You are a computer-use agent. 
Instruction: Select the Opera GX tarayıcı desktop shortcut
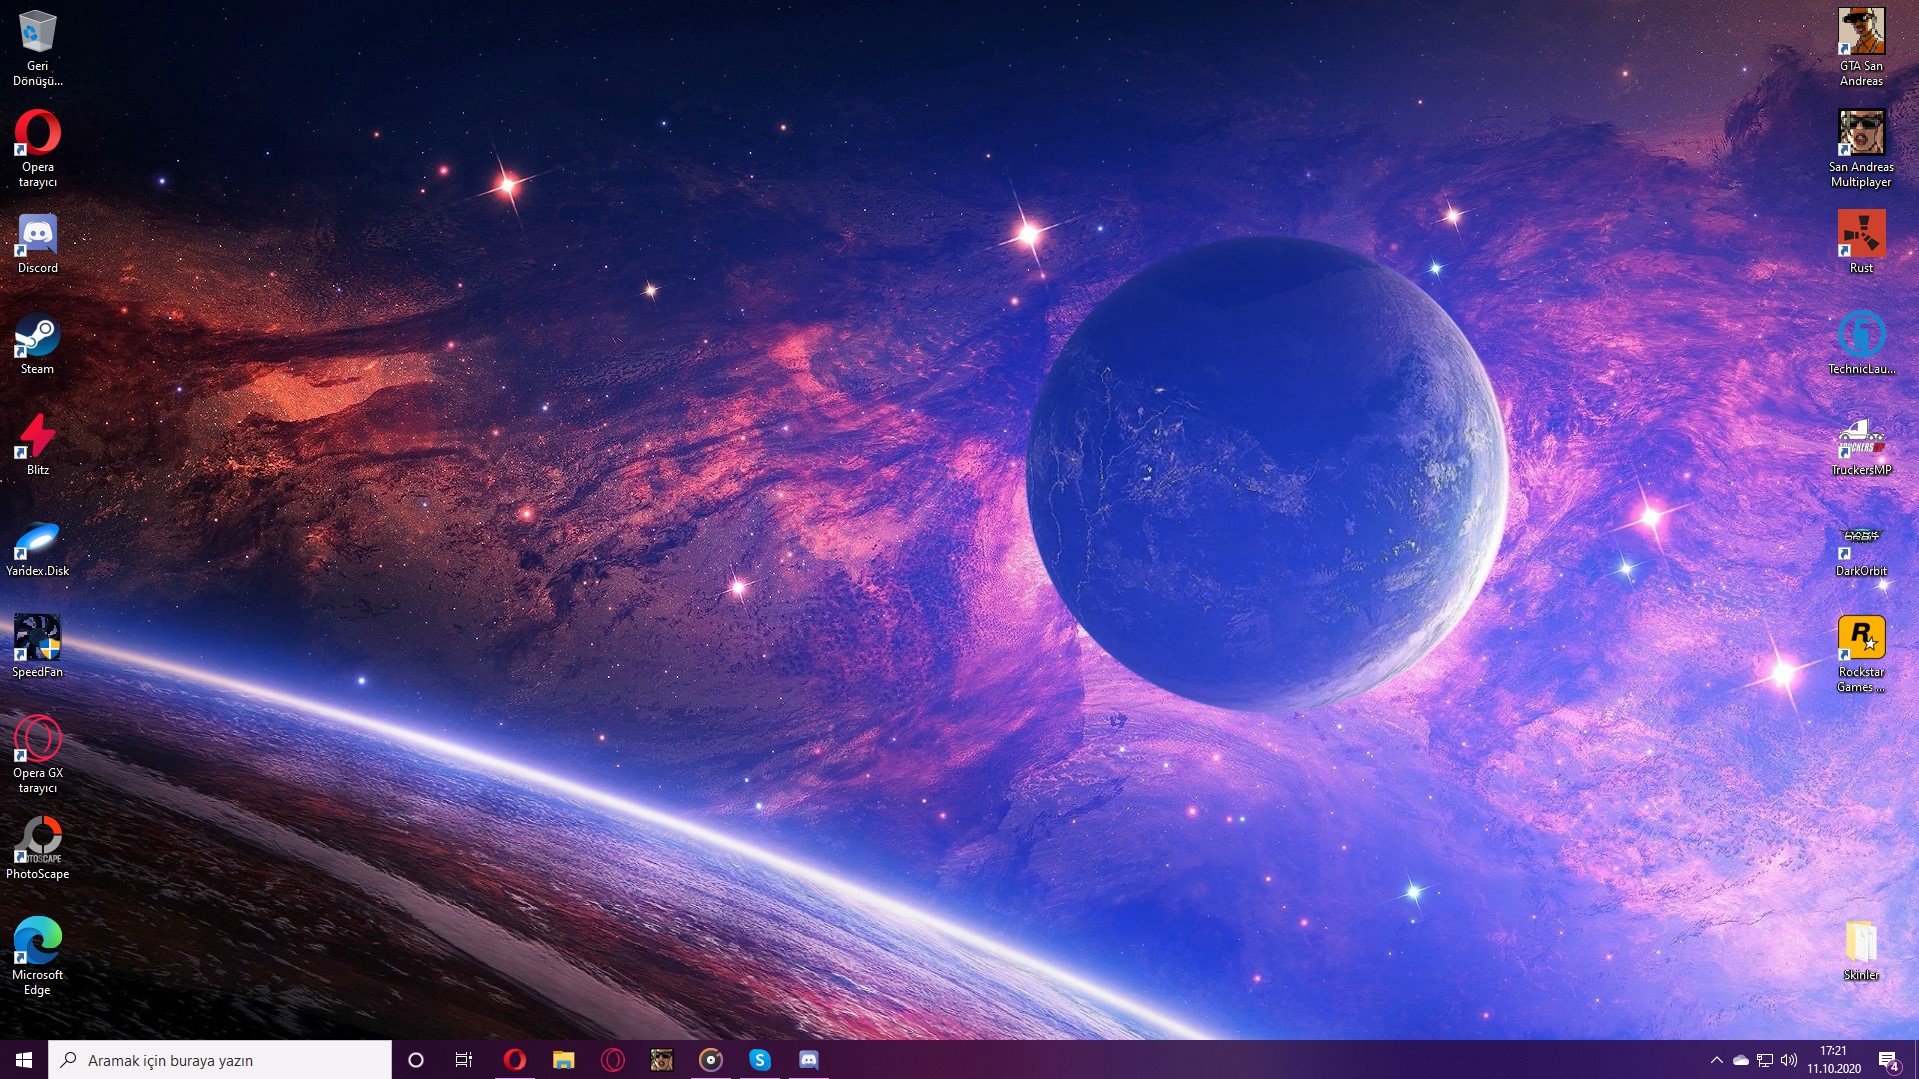click(37, 755)
